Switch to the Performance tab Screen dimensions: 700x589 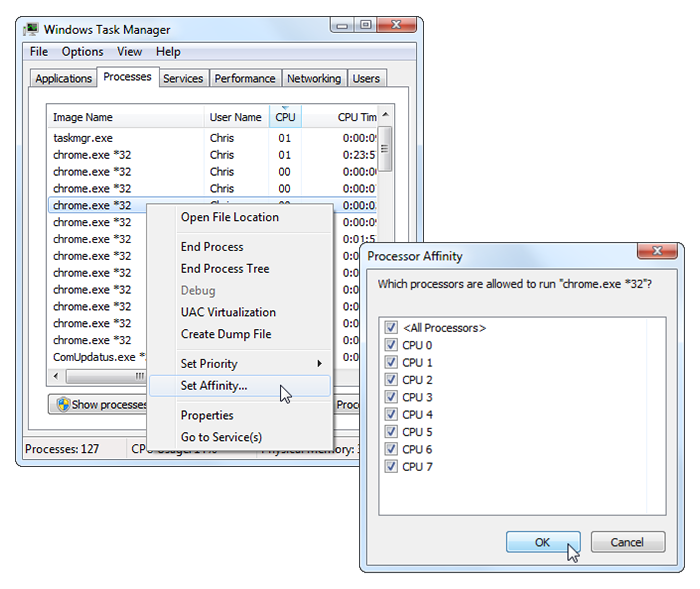pos(245,79)
